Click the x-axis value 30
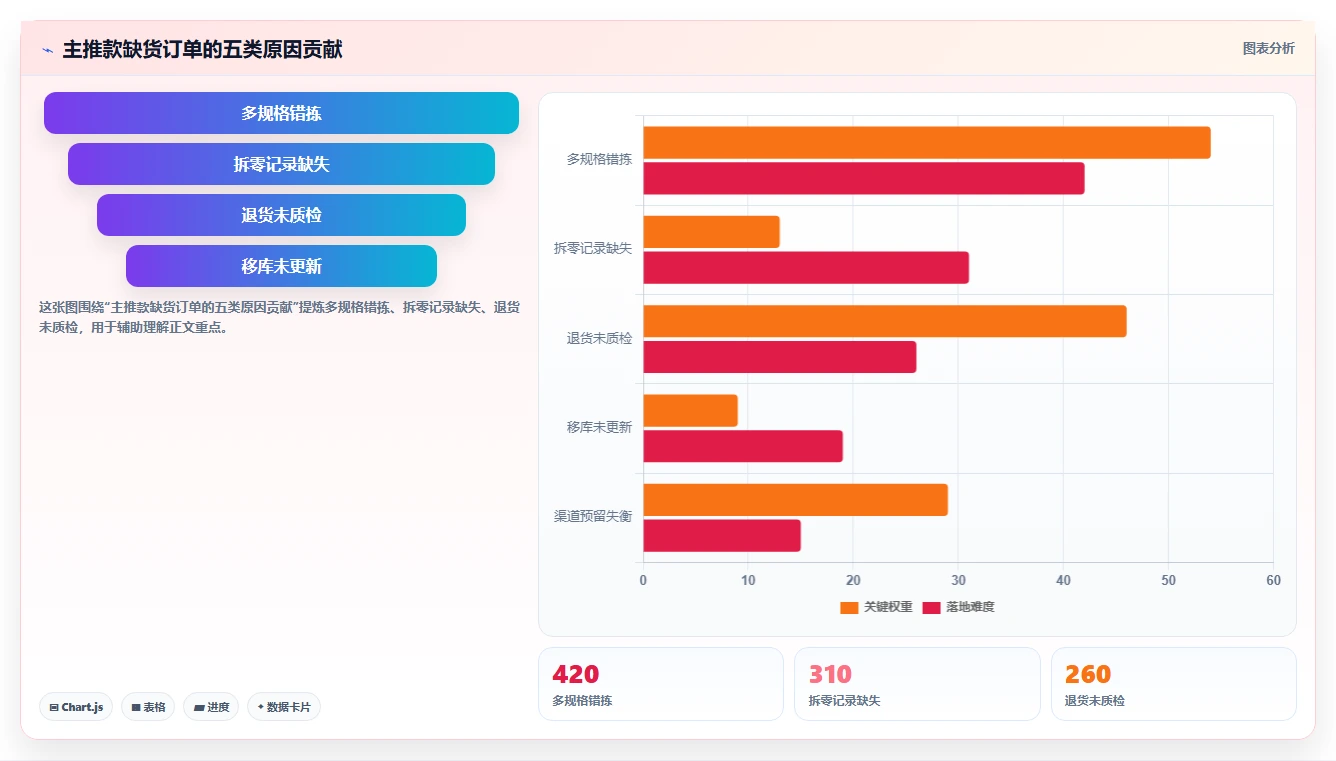This screenshot has width=1336, height=761. coord(958,581)
